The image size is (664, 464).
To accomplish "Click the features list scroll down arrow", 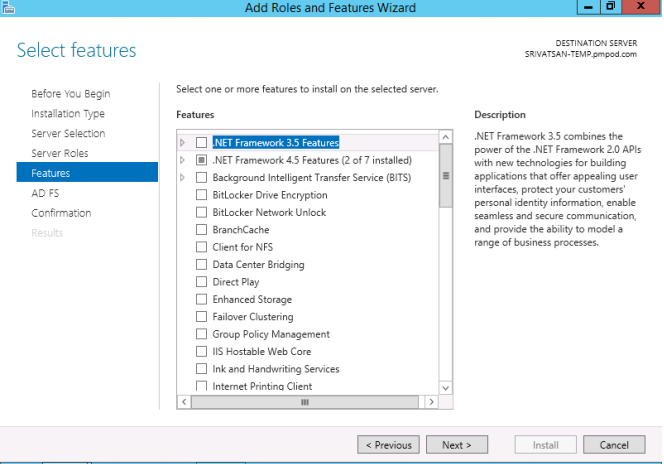I will pyautogui.click(x=445, y=388).
